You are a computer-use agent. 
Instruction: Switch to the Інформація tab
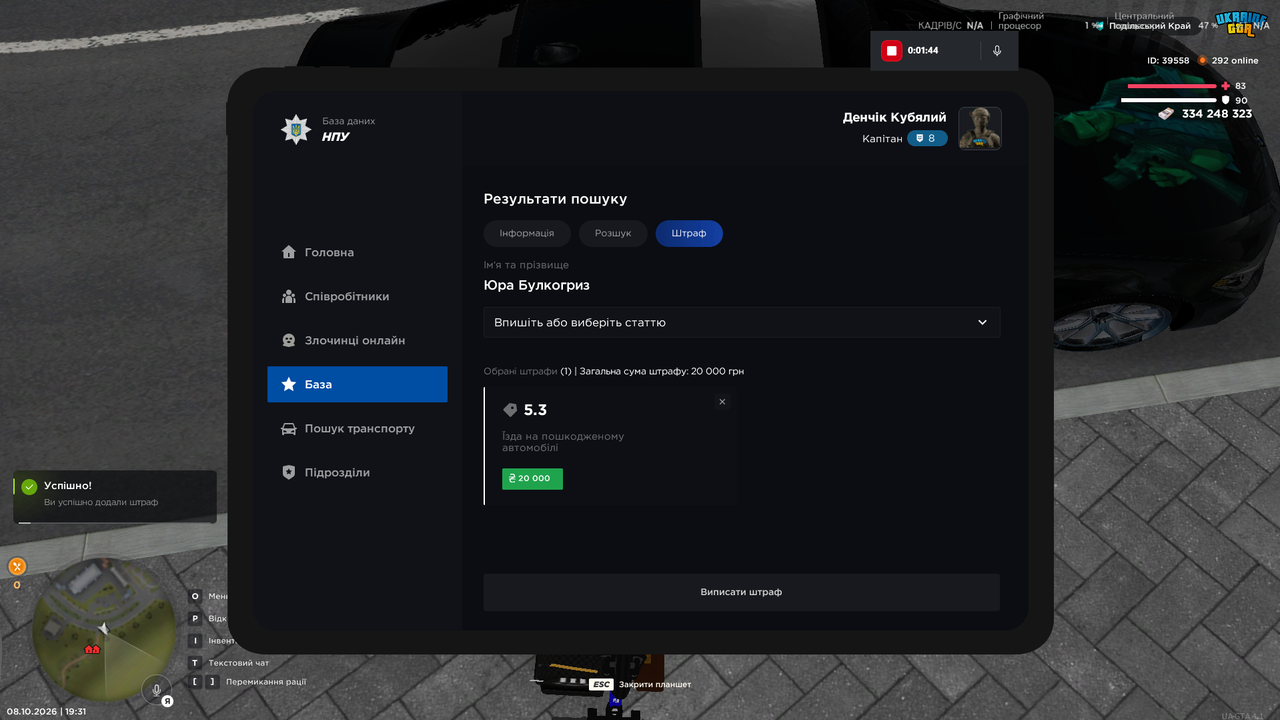pos(527,233)
